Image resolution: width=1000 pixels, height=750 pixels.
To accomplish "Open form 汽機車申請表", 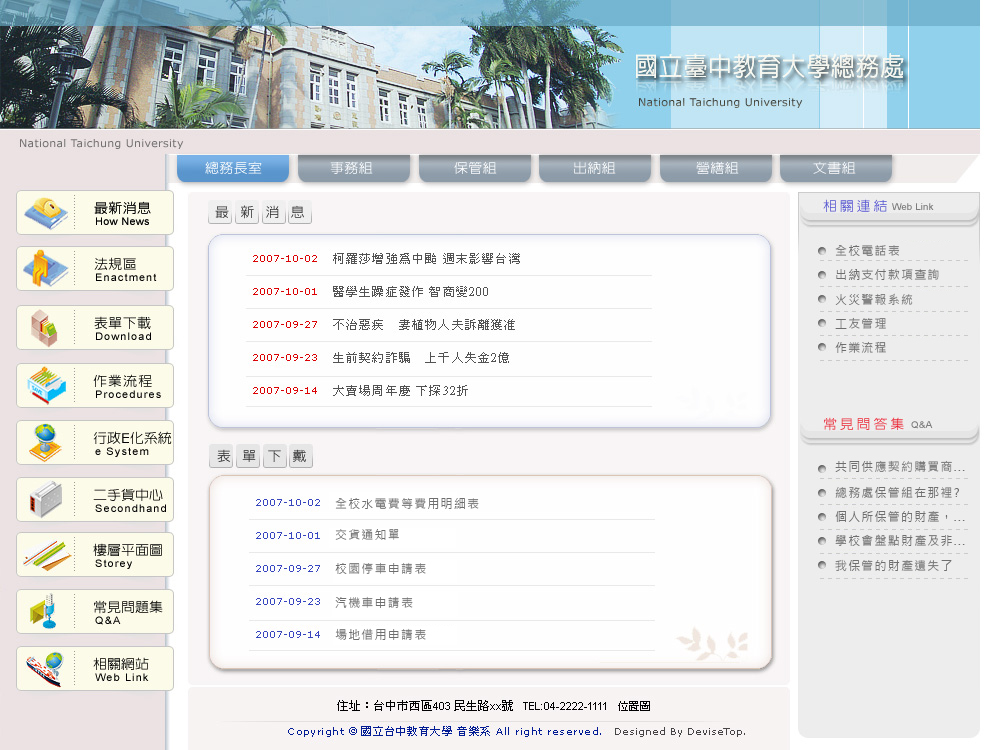I will pos(374,603).
